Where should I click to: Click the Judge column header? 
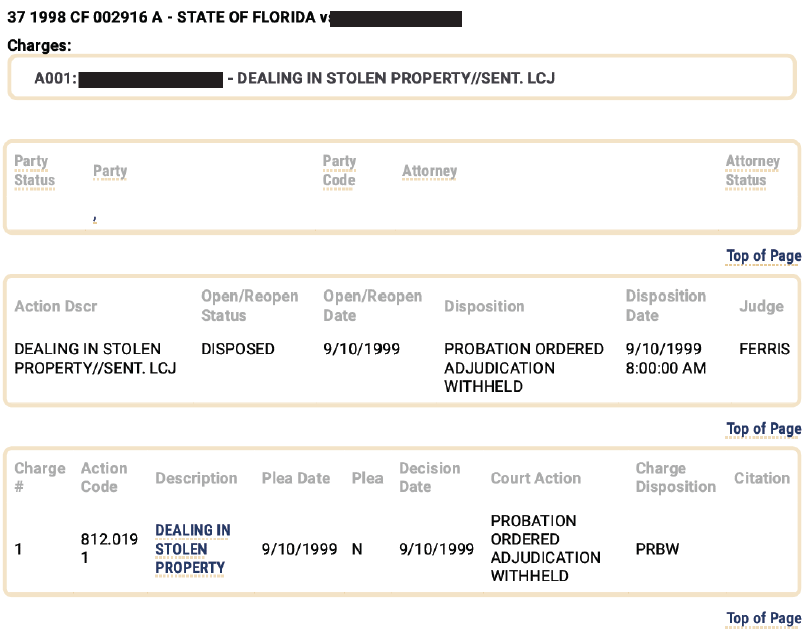point(761,306)
